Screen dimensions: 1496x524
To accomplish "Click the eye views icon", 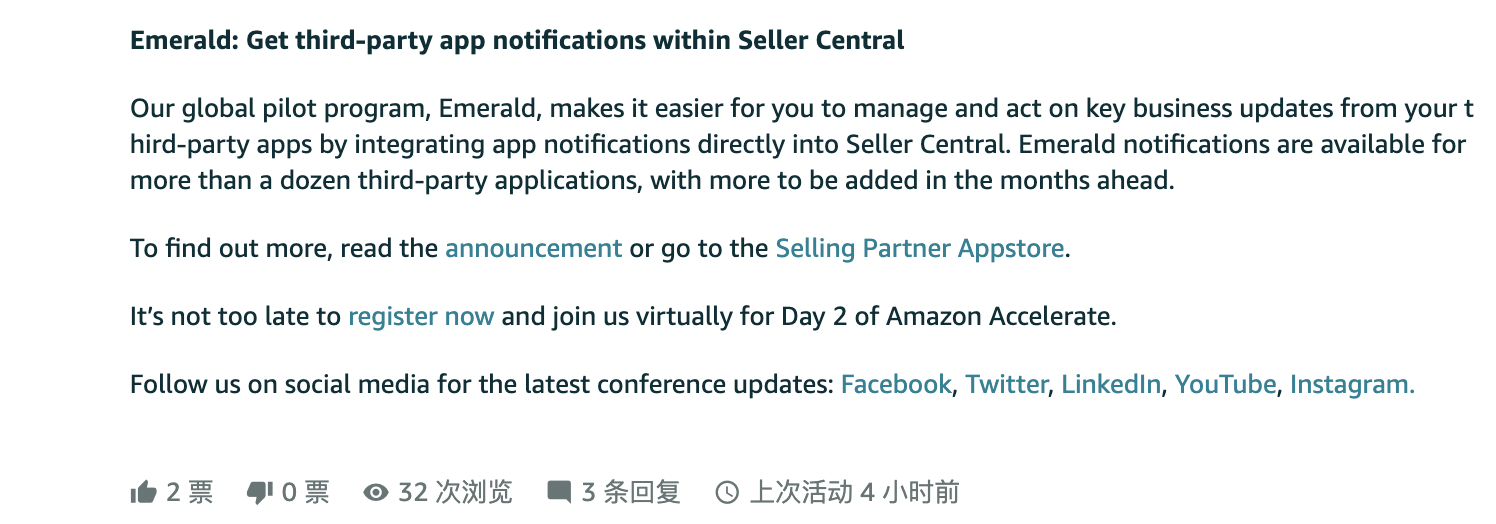I will click(376, 492).
